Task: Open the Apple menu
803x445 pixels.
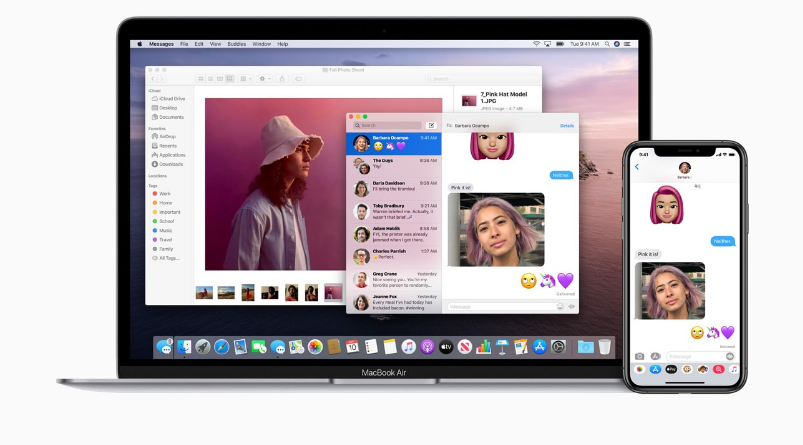Action: click(x=139, y=44)
